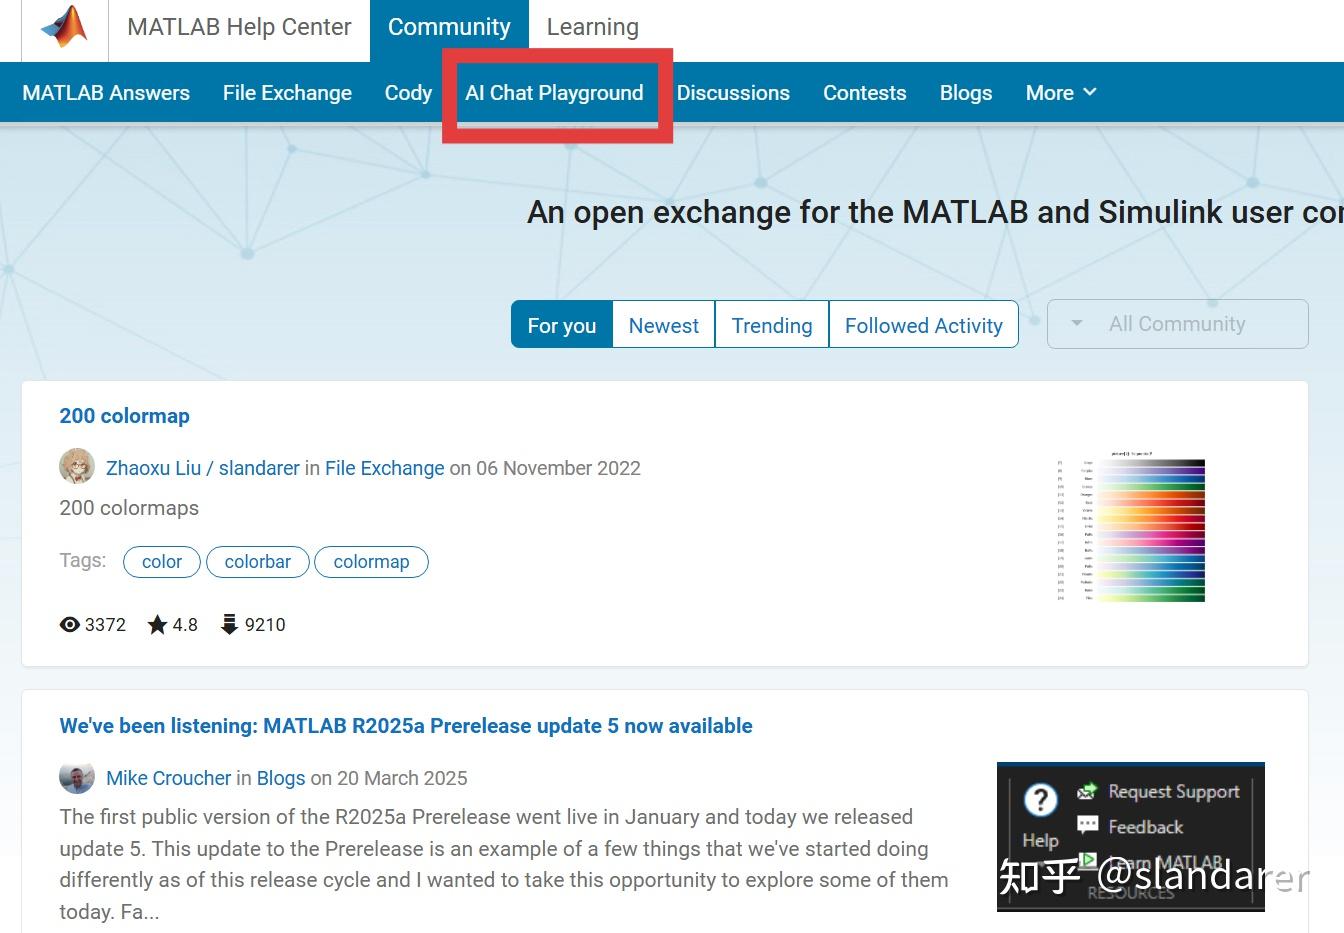Open the 200 colormap post
This screenshot has width=1344, height=933.
(124, 415)
